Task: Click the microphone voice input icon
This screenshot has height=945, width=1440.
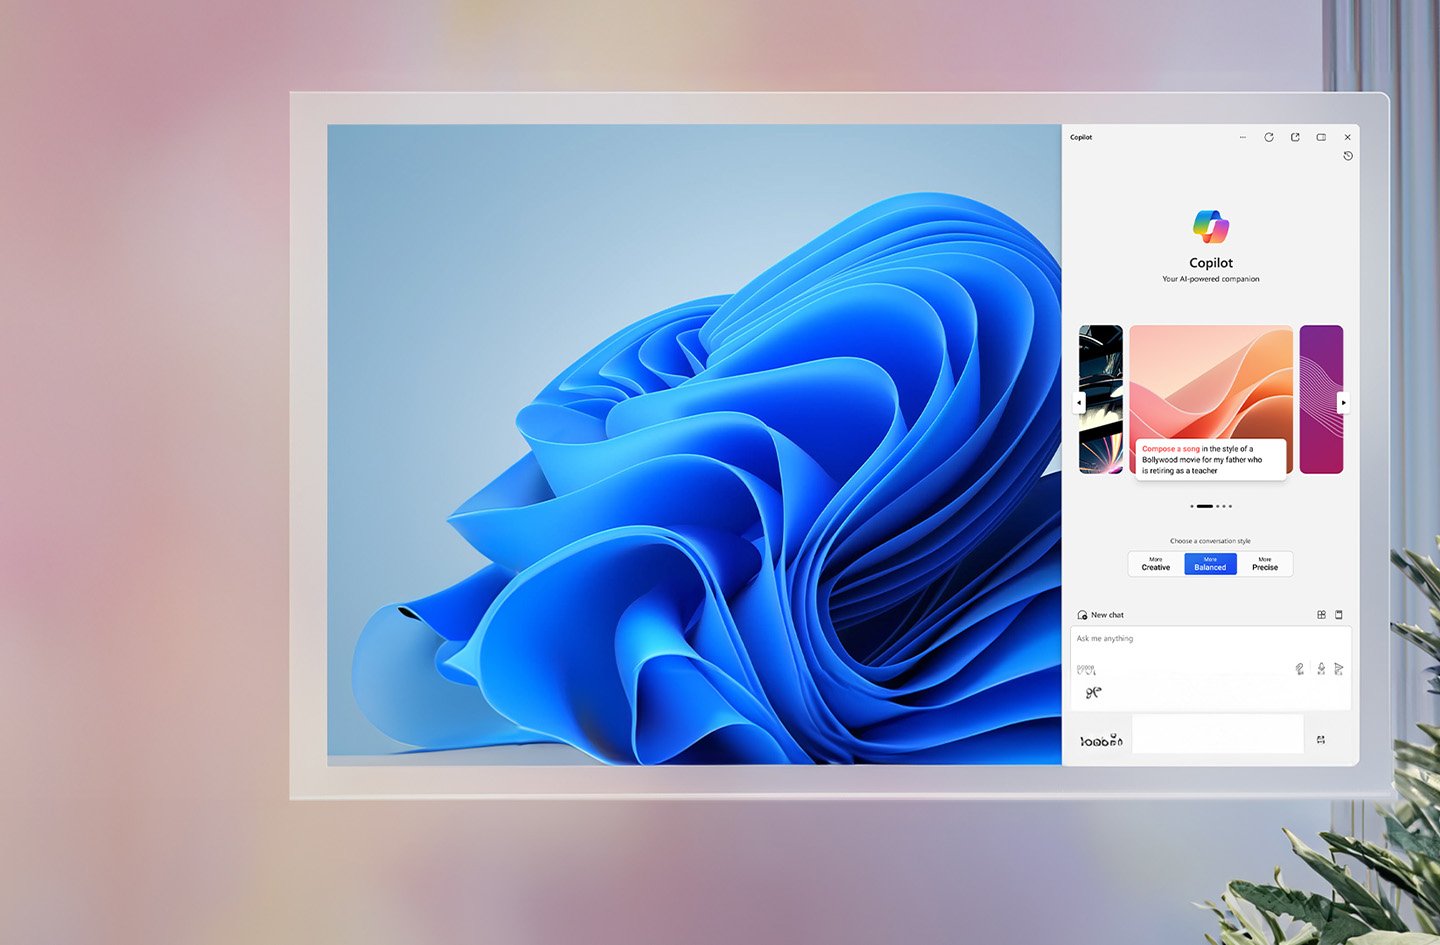Action: pos(1321,669)
